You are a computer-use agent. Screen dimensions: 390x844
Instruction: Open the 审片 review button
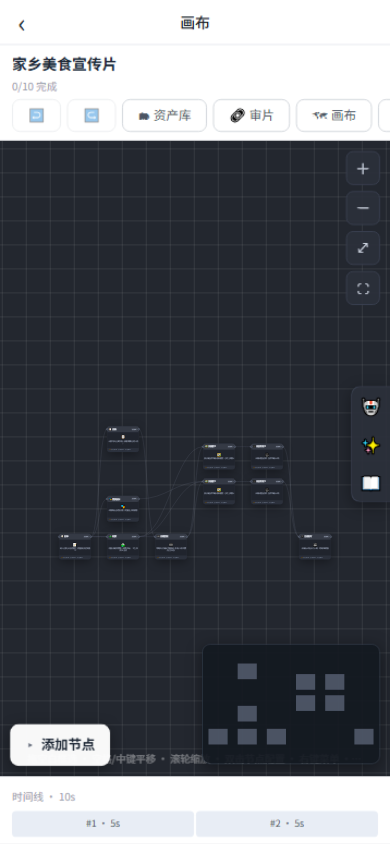(251, 115)
